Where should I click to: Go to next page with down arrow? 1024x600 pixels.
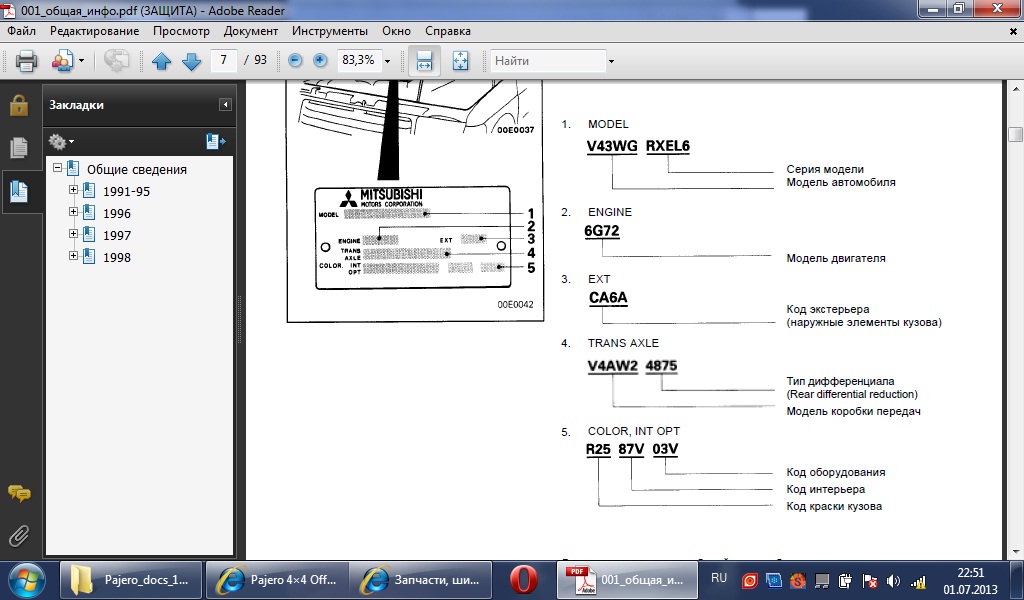(191, 61)
